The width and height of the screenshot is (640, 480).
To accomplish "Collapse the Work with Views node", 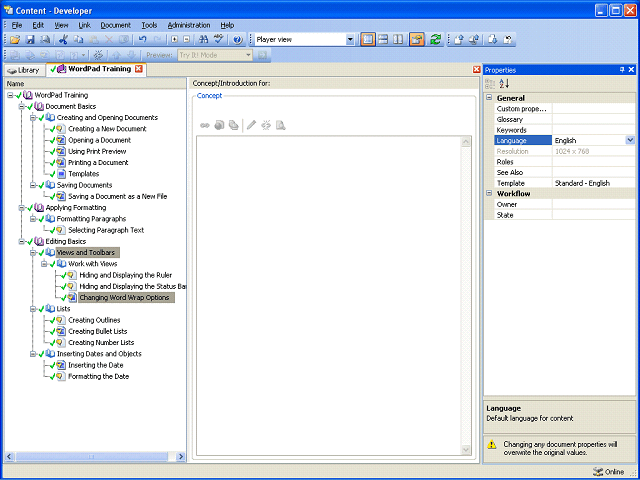I will click(44, 264).
